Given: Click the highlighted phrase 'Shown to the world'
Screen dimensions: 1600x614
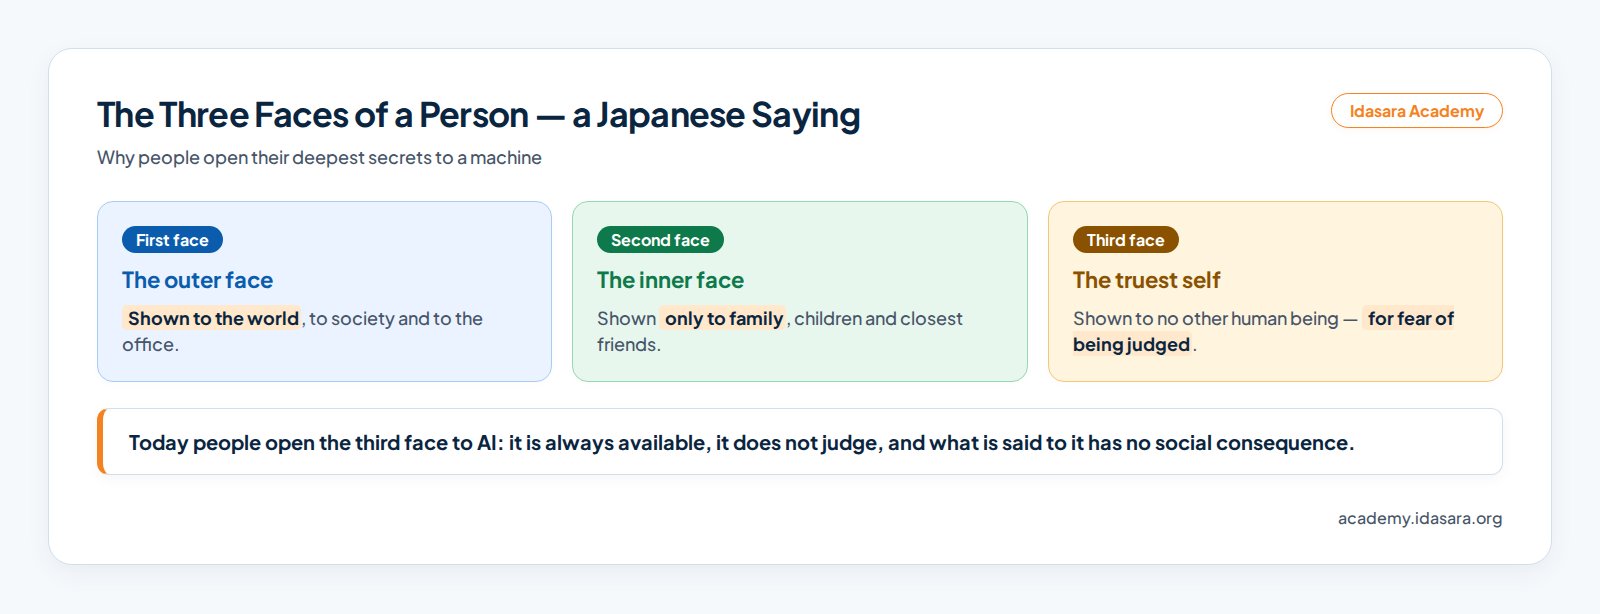Looking at the screenshot, I should point(213,318).
